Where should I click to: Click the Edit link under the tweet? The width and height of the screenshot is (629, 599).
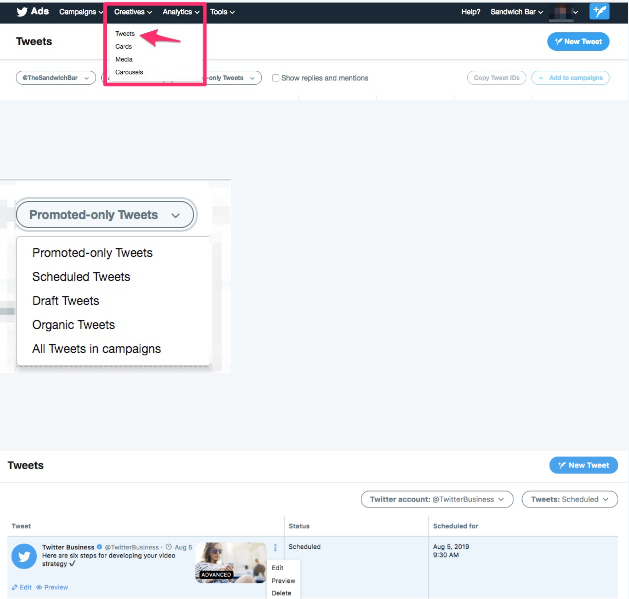[22, 587]
